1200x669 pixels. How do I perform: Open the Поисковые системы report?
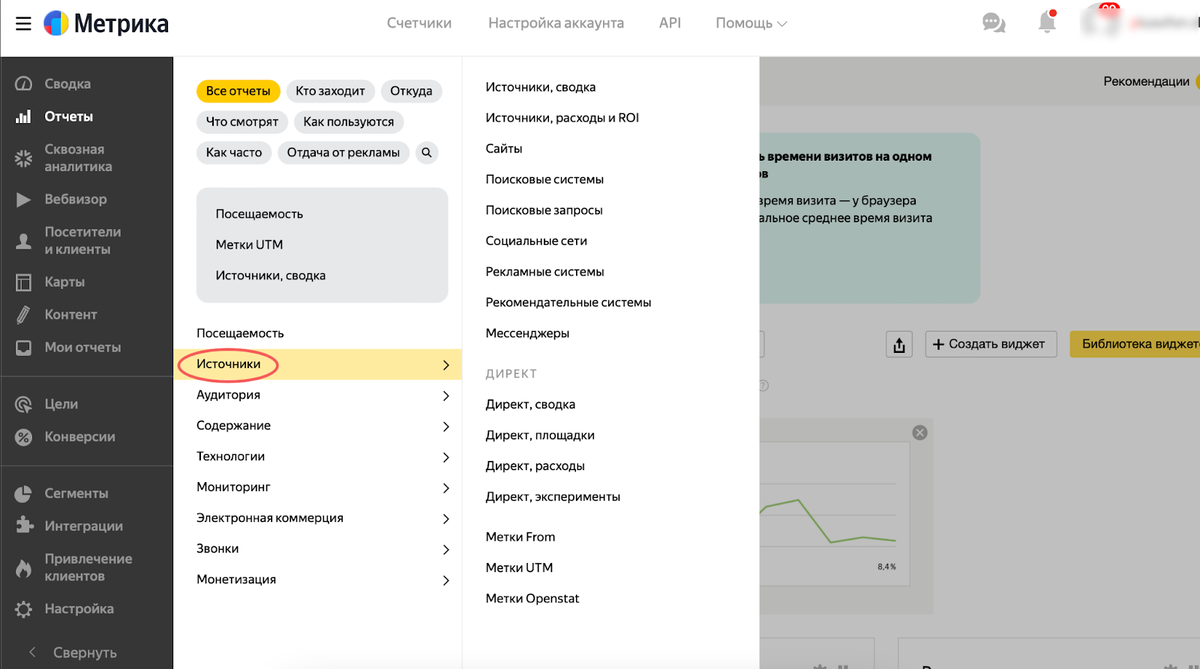point(544,180)
